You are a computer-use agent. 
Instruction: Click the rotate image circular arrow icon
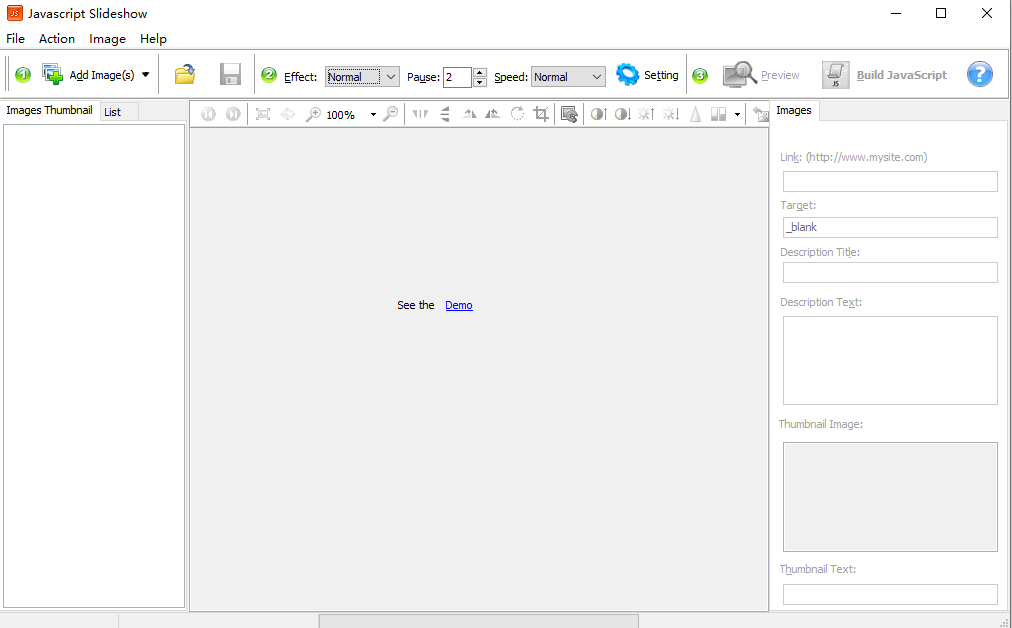tap(517, 114)
